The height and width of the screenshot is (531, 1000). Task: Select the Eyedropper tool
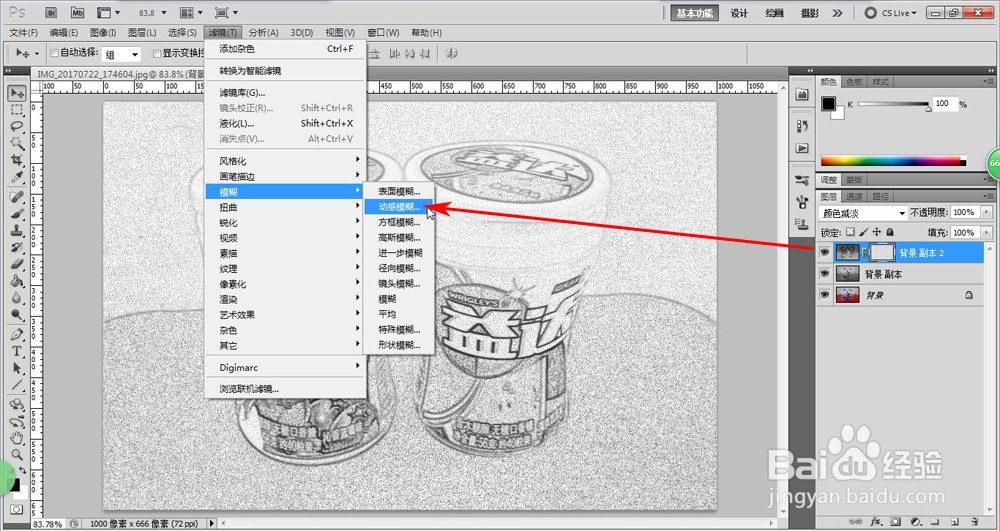click(17, 176)
